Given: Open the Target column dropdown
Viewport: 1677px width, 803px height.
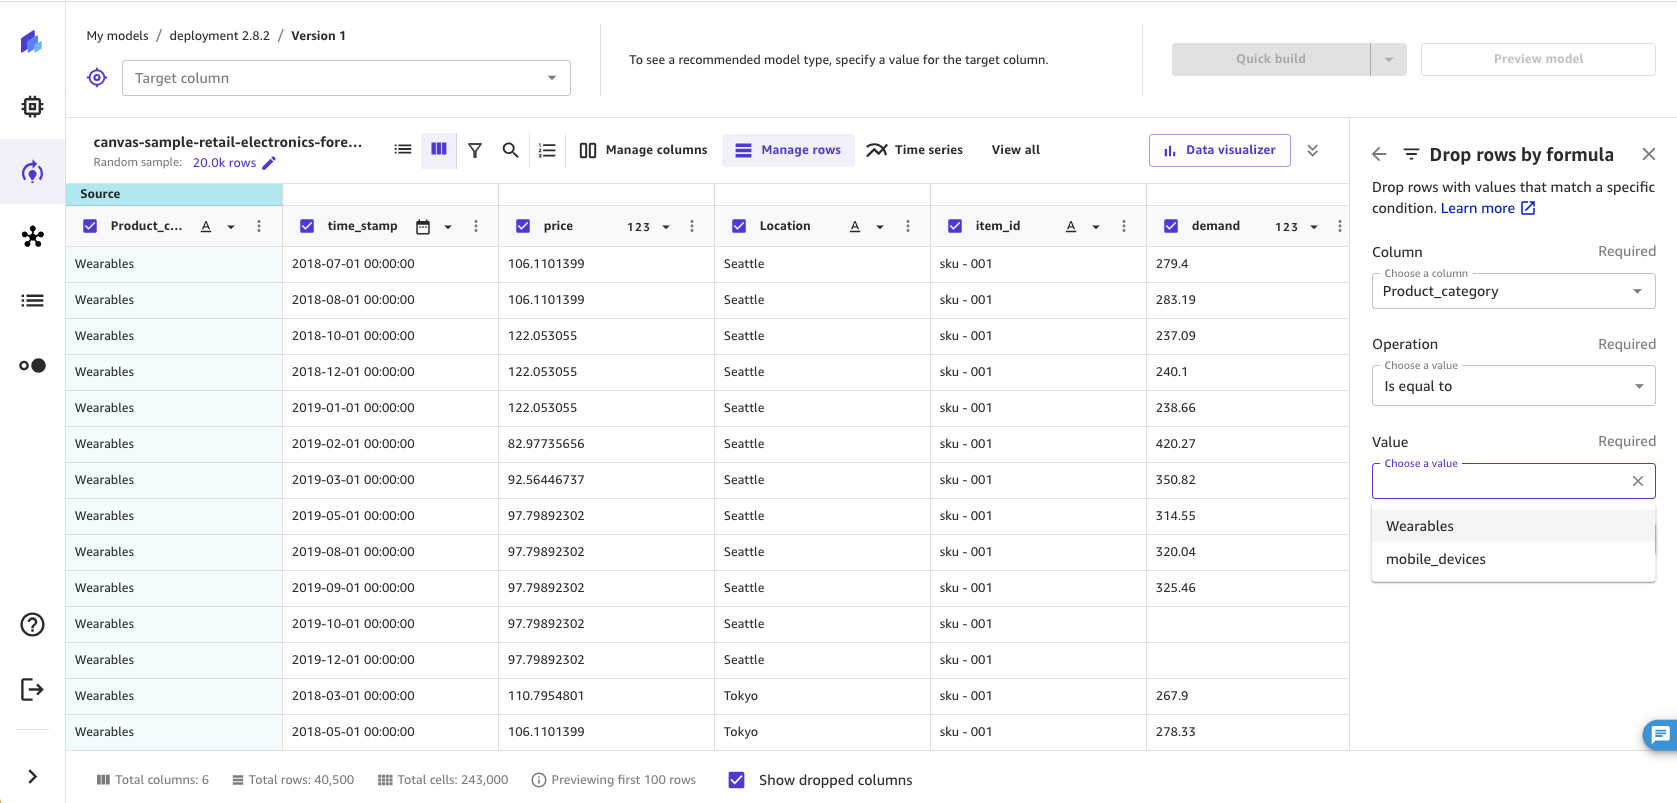Looking at the screenshot, I should [346, 78].
